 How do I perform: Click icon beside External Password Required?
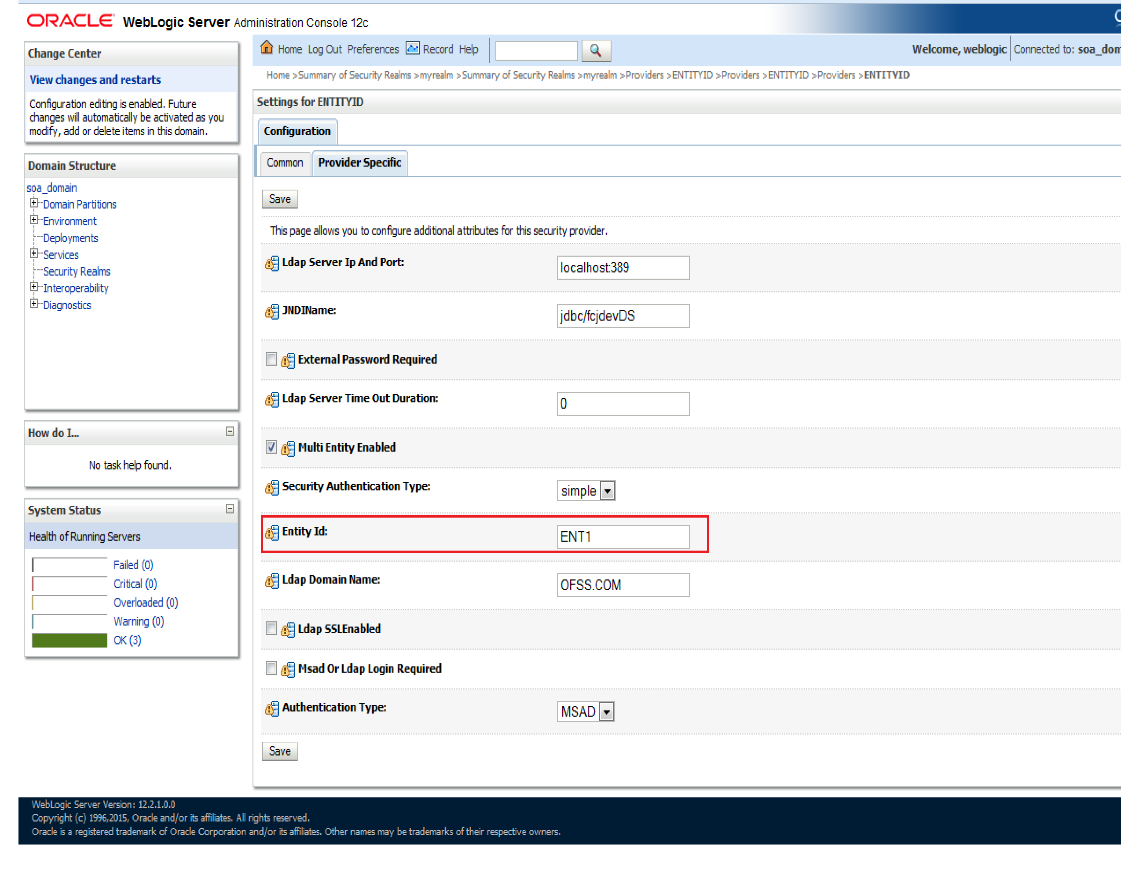287,361
